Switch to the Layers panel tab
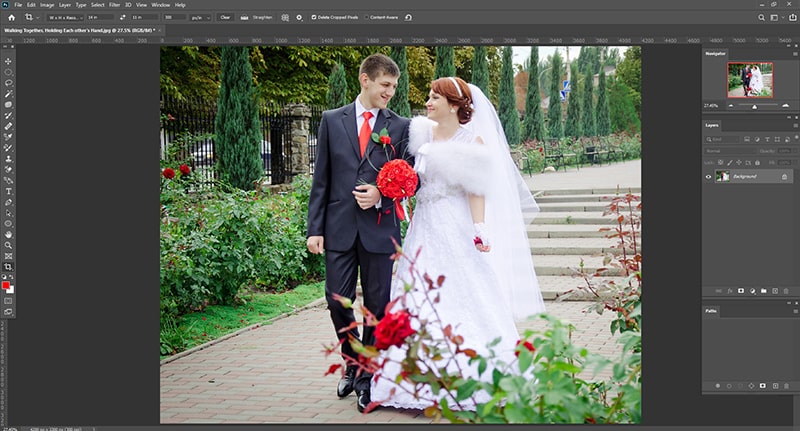 pos(712,125)
